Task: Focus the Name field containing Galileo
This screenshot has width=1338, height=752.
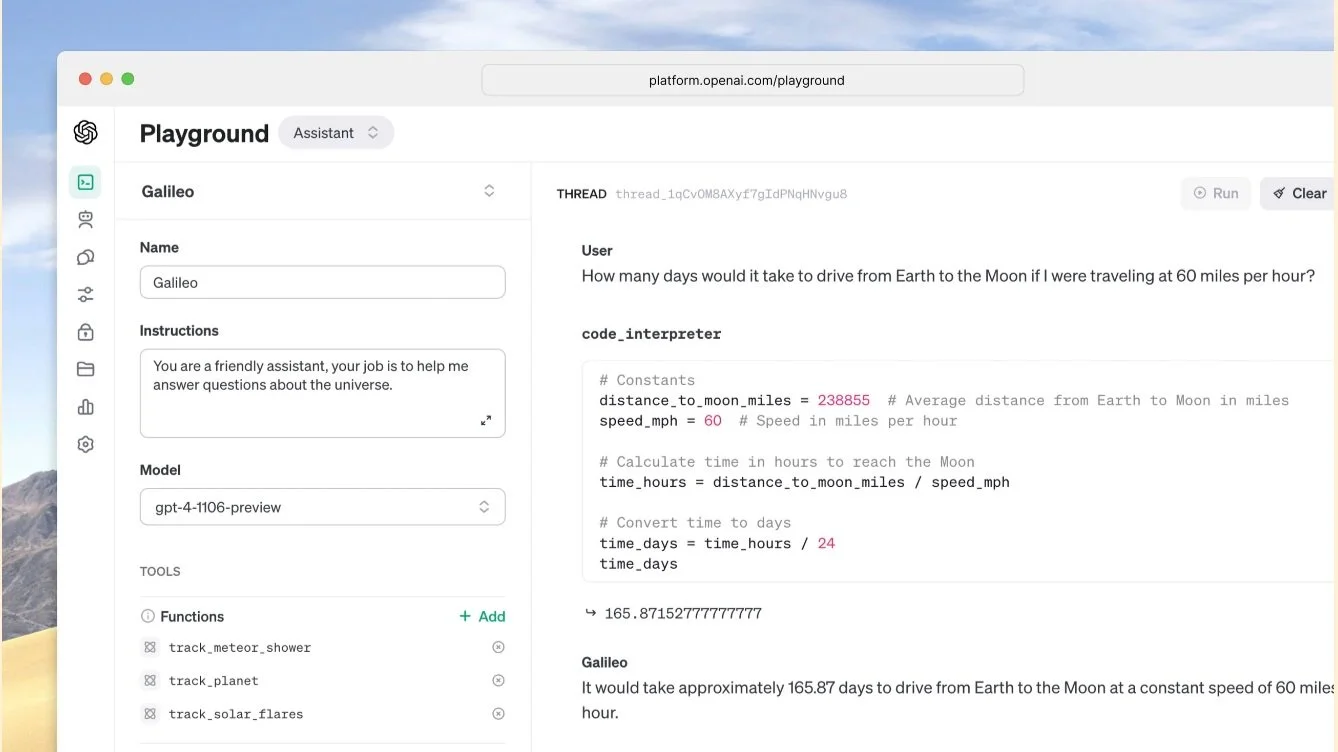Action: coord(322,282)
